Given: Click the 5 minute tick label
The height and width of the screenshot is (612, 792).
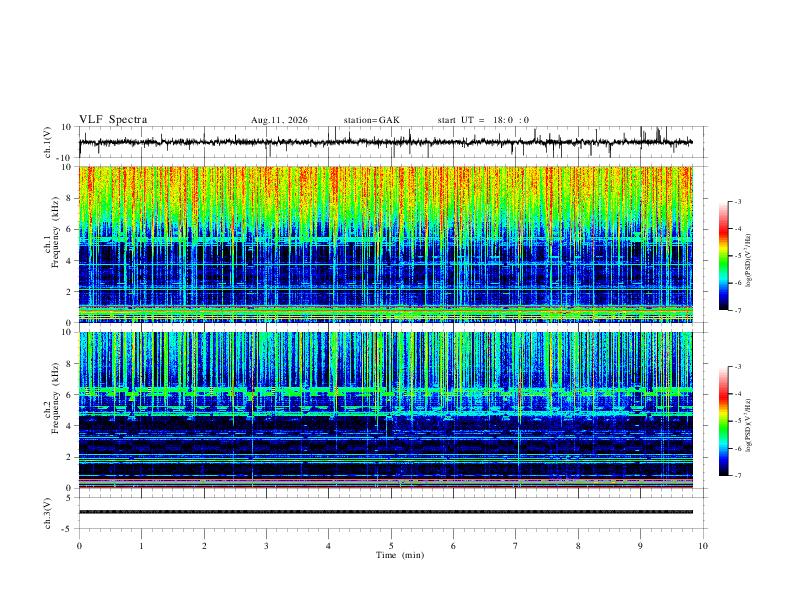Looking at the screenshot, I should pos(391,546).
